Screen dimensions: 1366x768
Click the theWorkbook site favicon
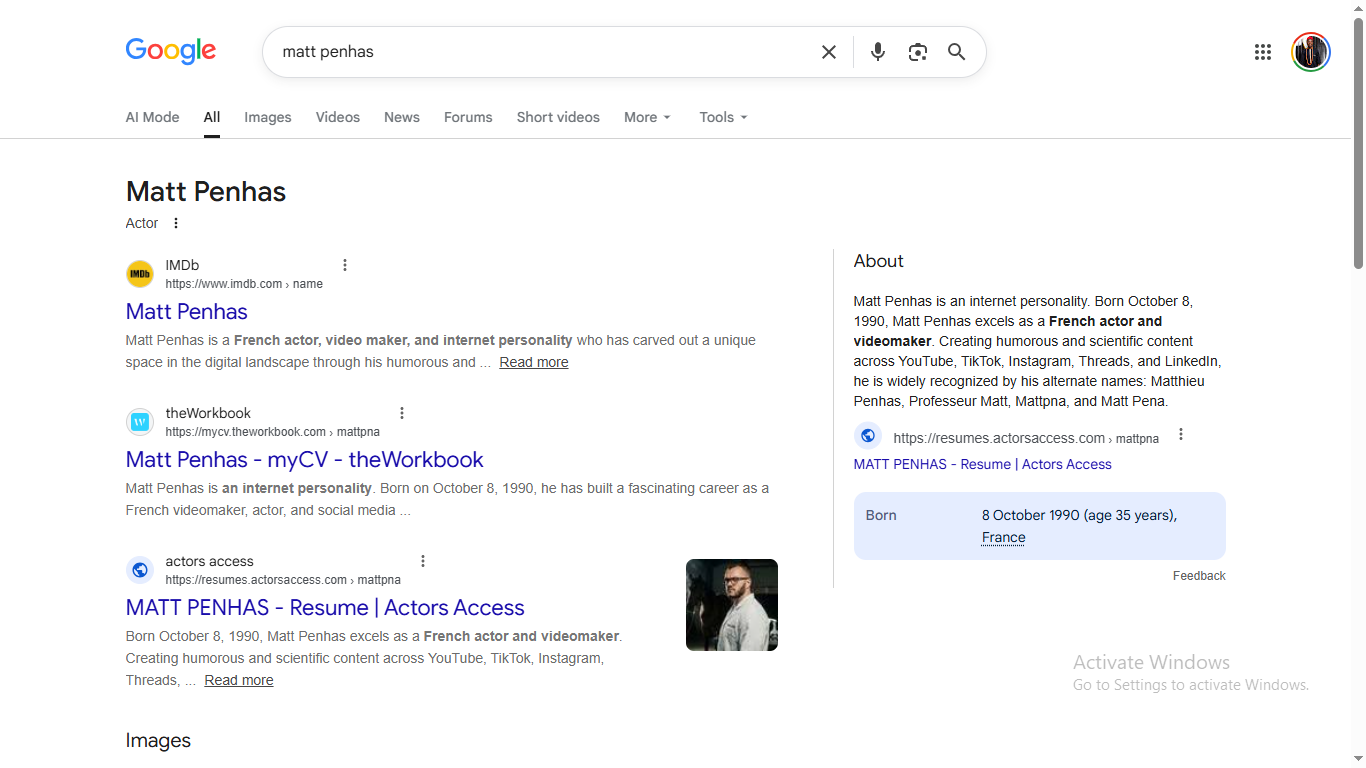point(140,422)
